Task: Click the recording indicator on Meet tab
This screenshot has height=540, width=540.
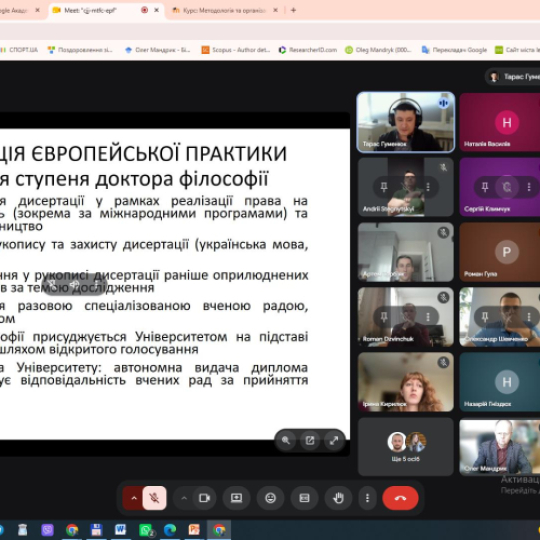Action: (x=145, y=10)
